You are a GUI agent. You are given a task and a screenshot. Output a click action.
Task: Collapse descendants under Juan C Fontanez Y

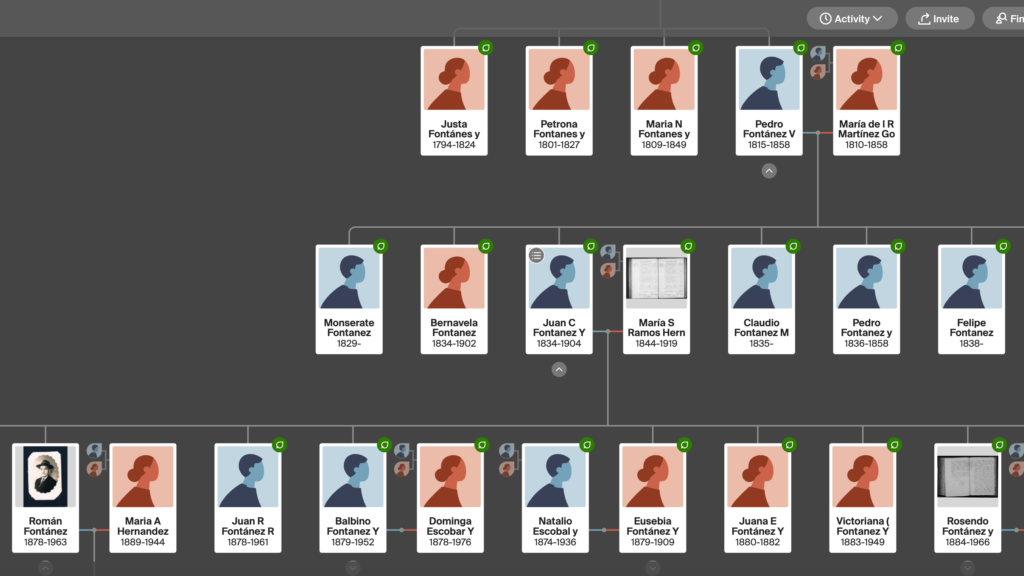click(559, 370)
